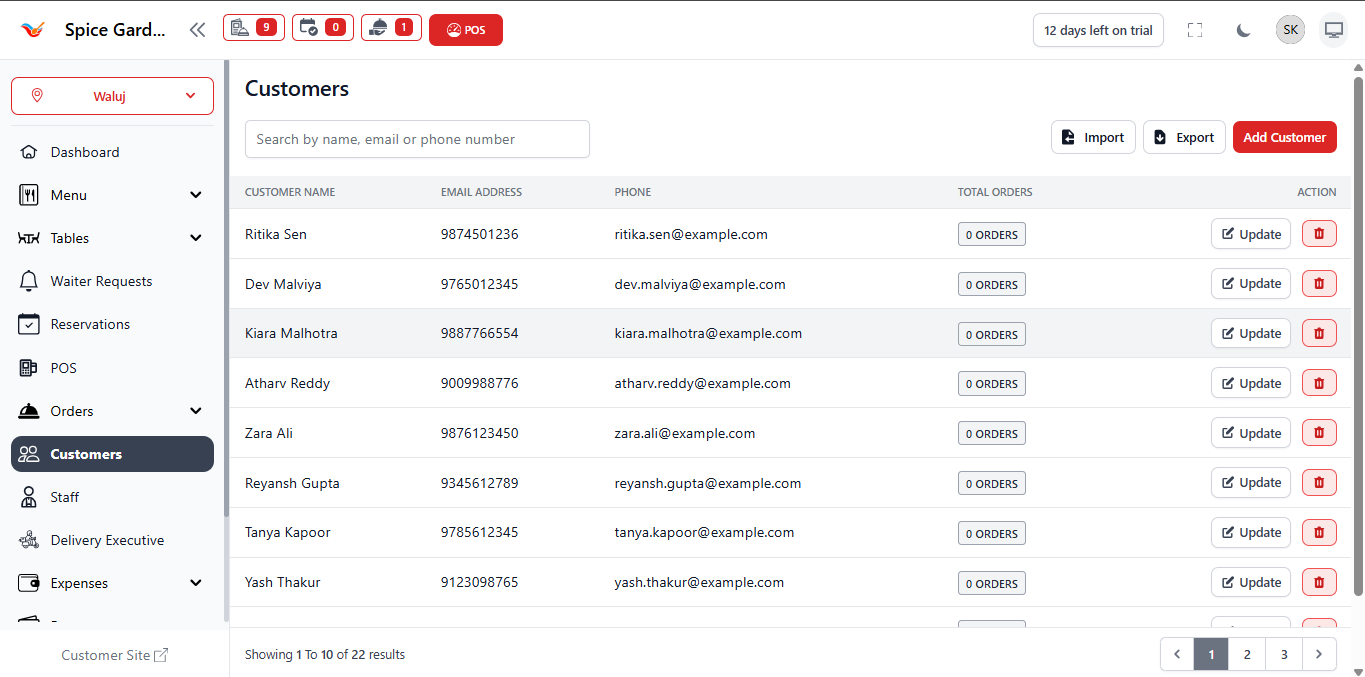This screenshot has height=677, width=1365.
Task: Click the Add Customer button
Action: point(1284,137)
